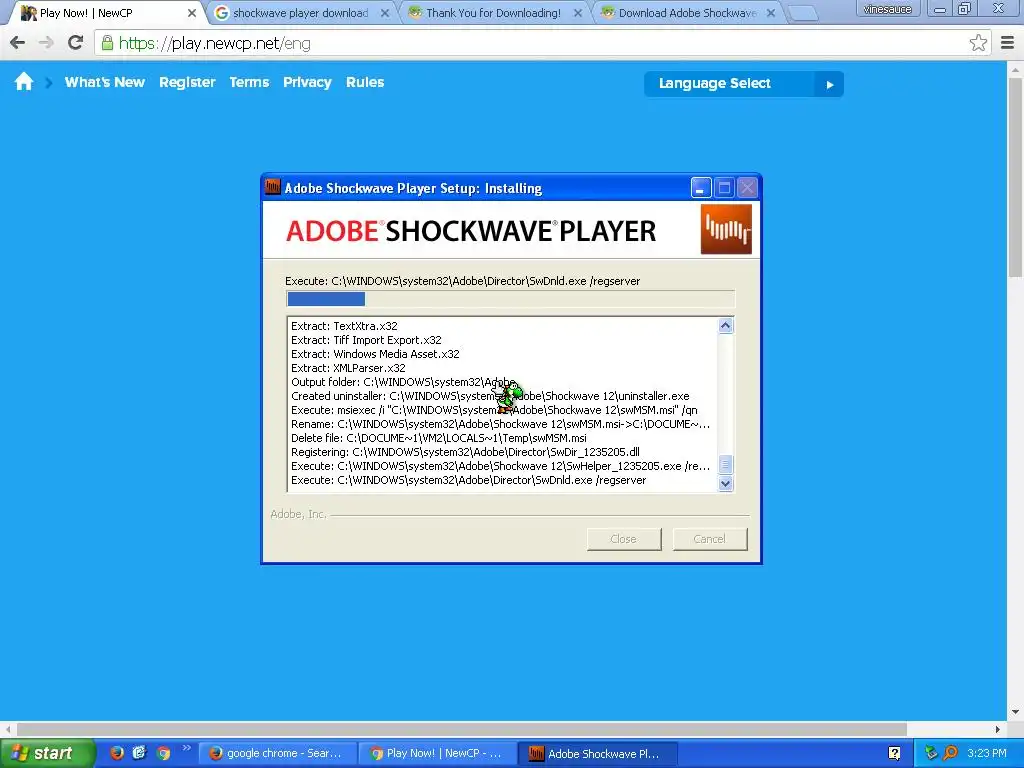Click the arrow on the Language Select control
The width and height of the screenshot is (1024, 768).
(x=829, y=84)
